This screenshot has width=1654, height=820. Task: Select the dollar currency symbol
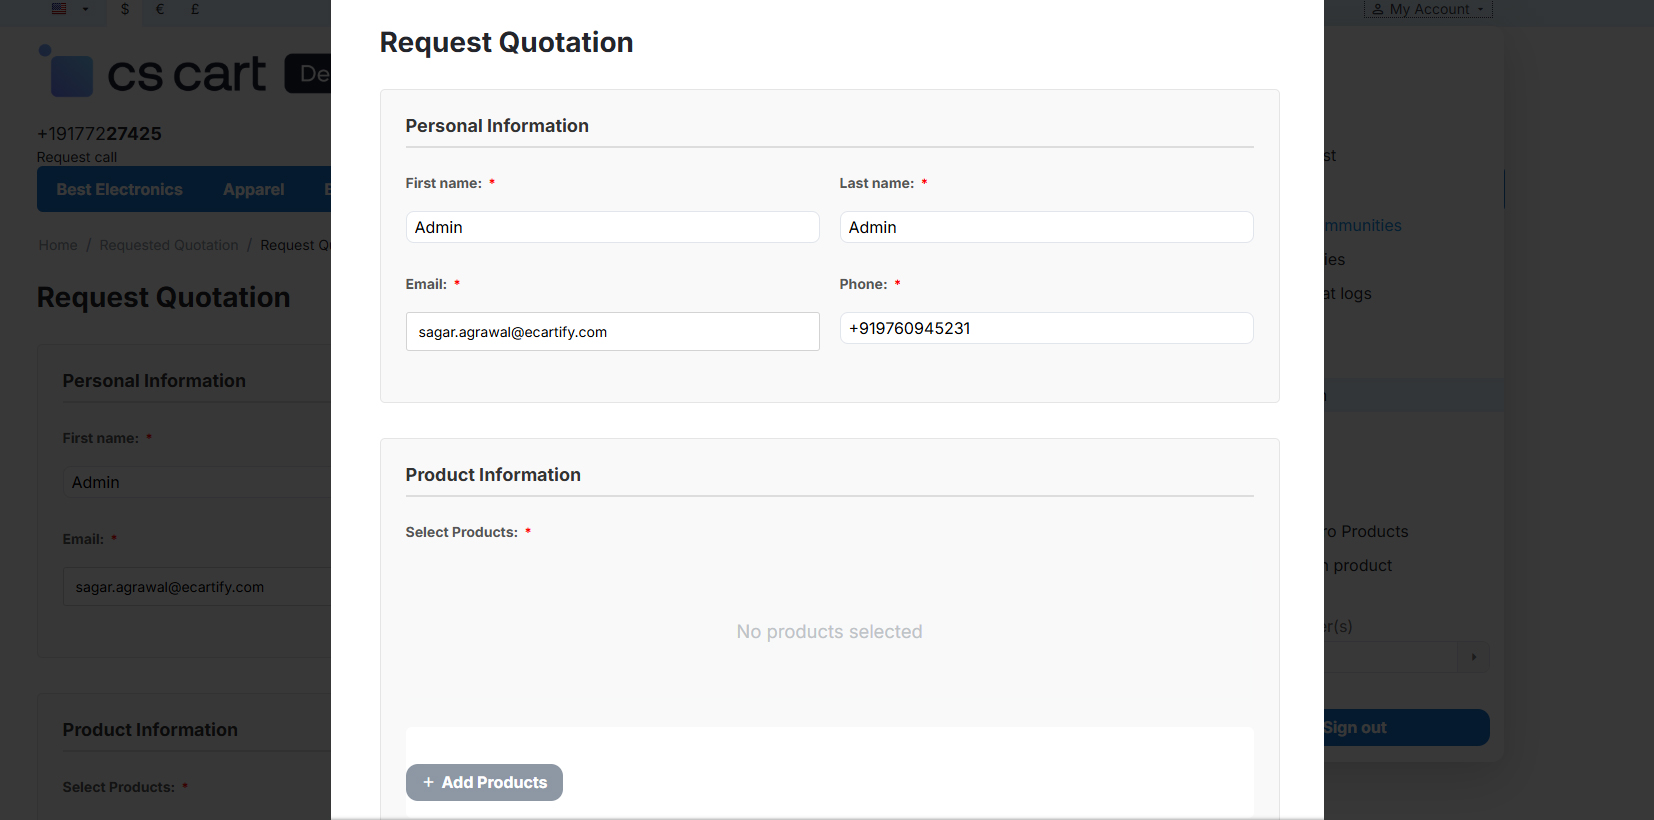point(125,9)
